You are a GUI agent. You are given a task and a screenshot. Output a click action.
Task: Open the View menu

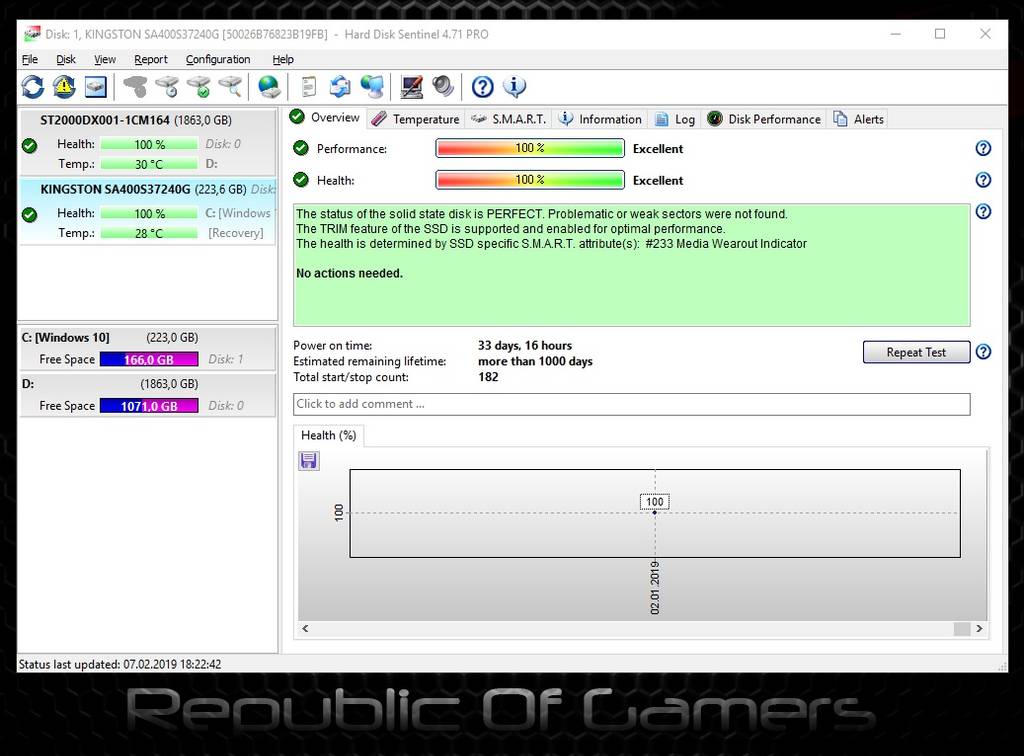104,59
